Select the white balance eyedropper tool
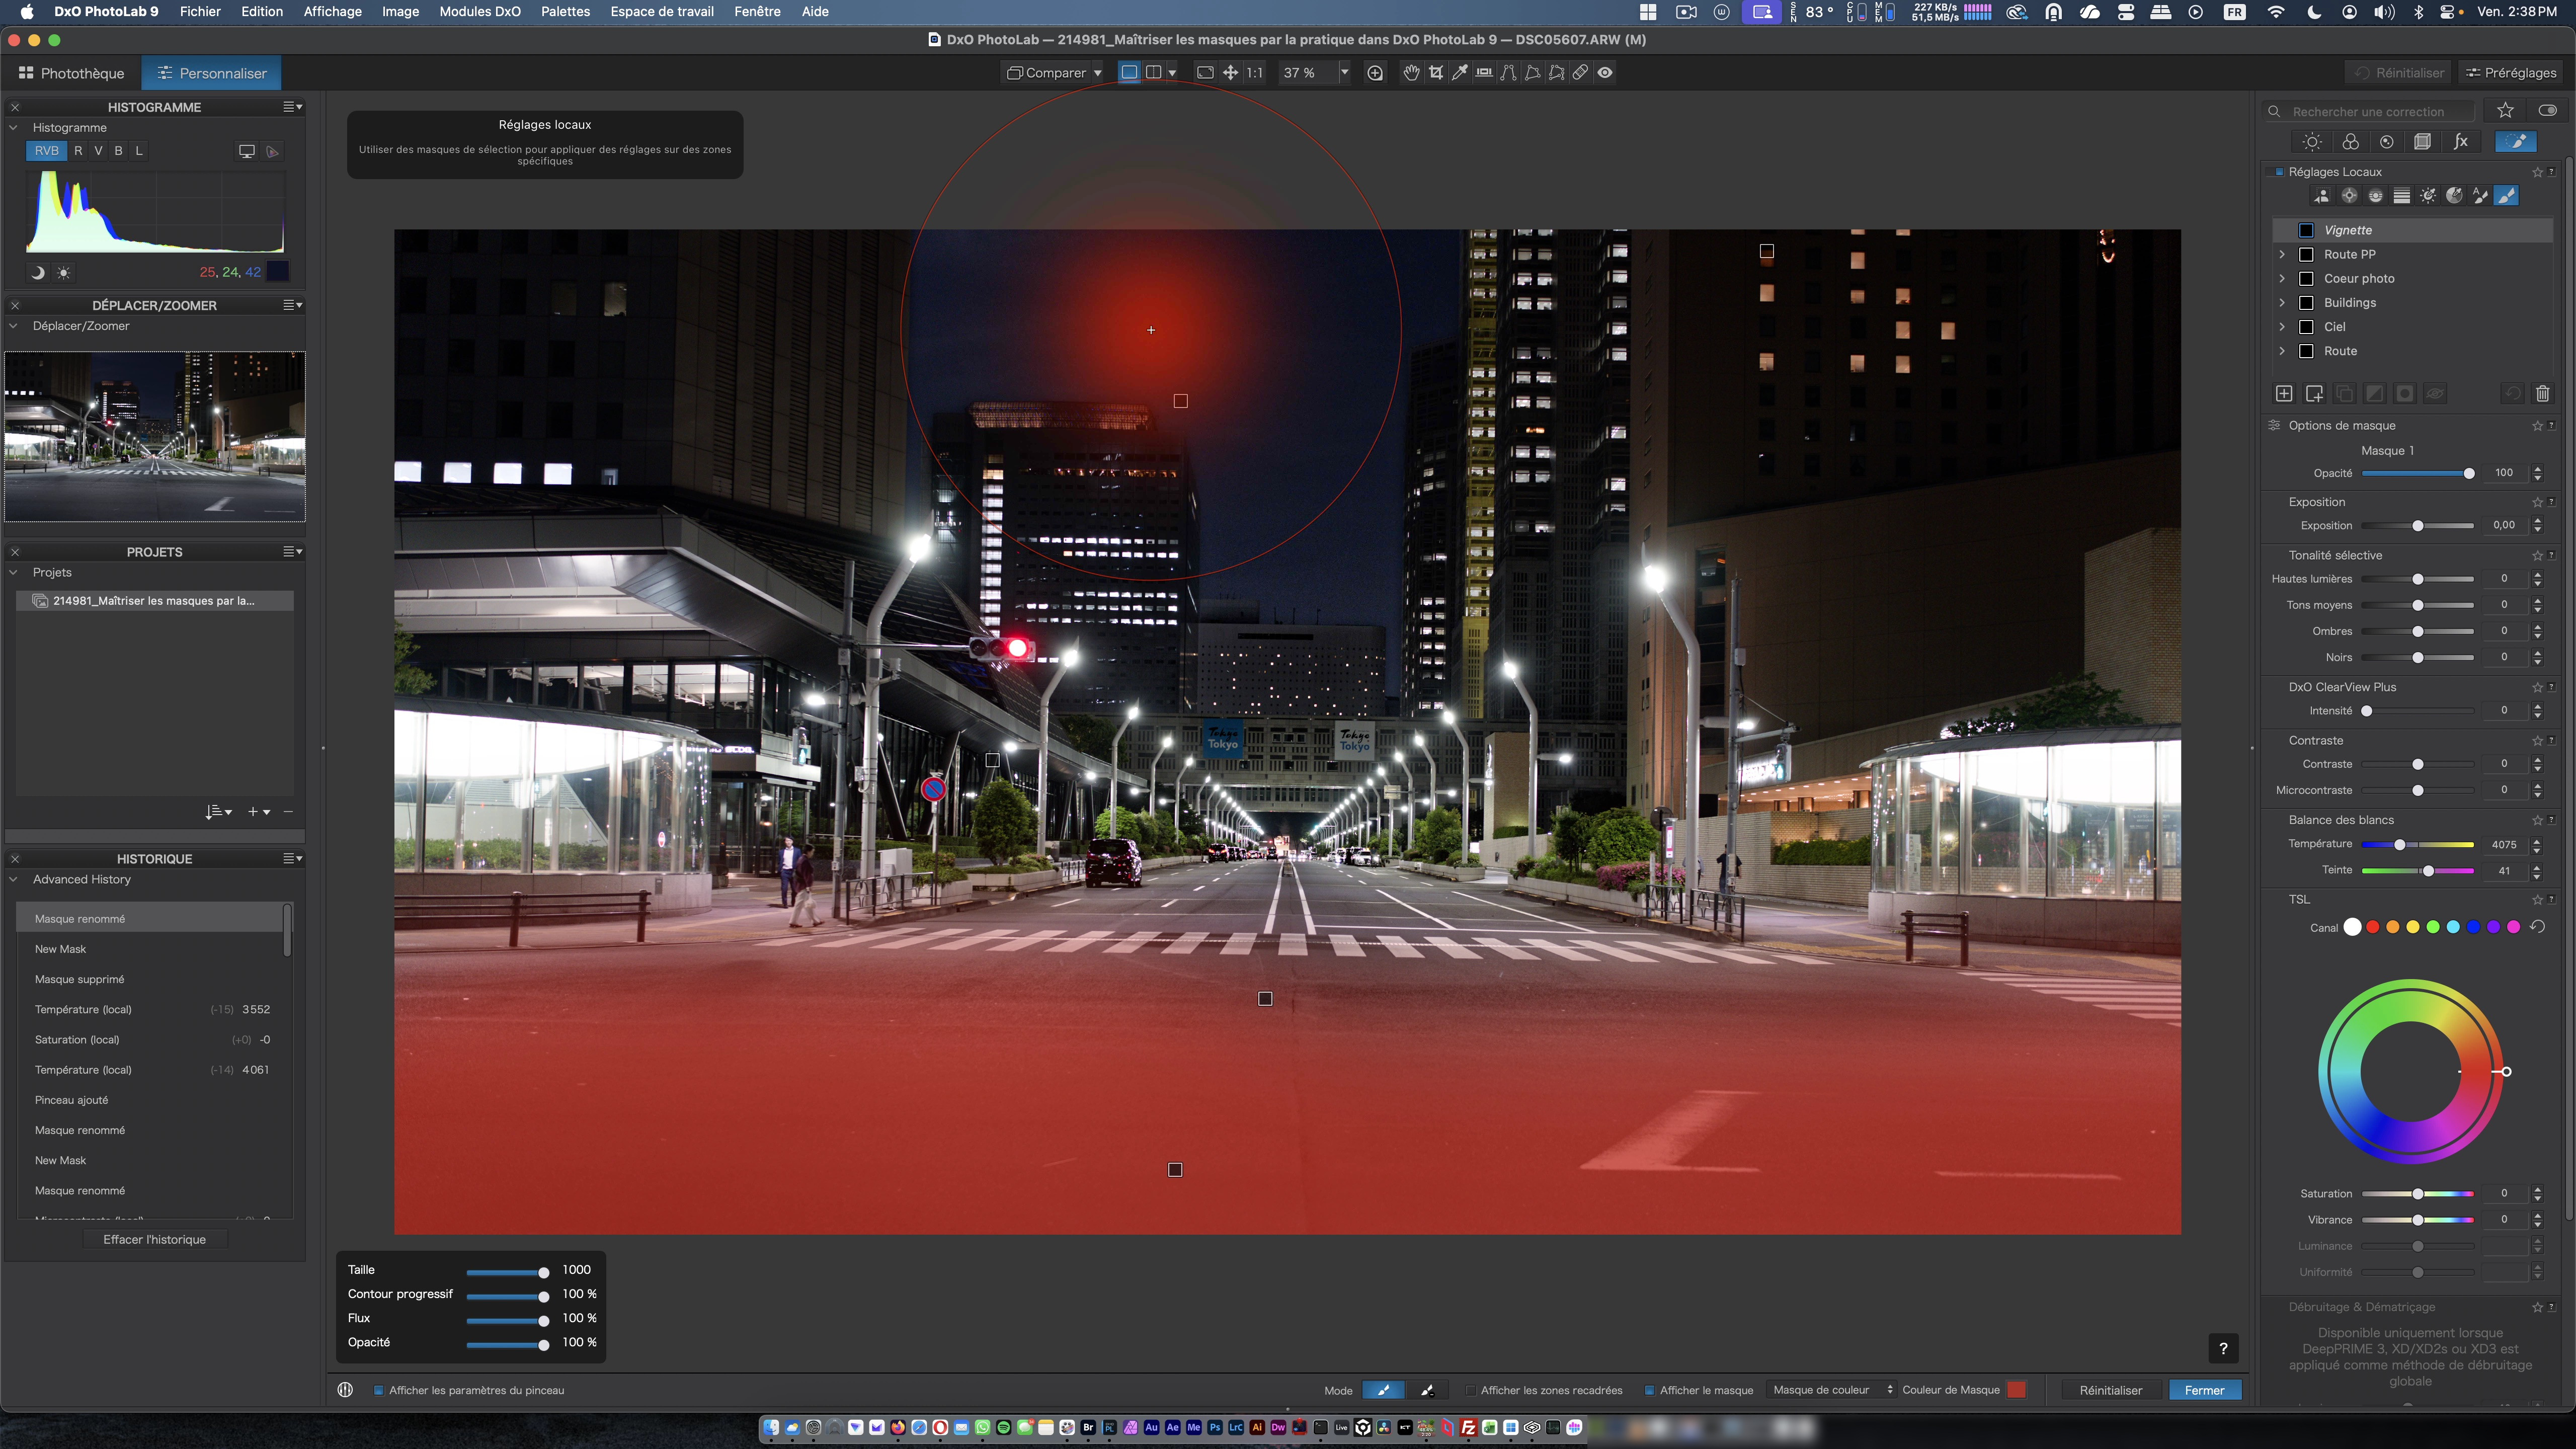This screenshot has height=1449, width=2576. click(1460, 73)
